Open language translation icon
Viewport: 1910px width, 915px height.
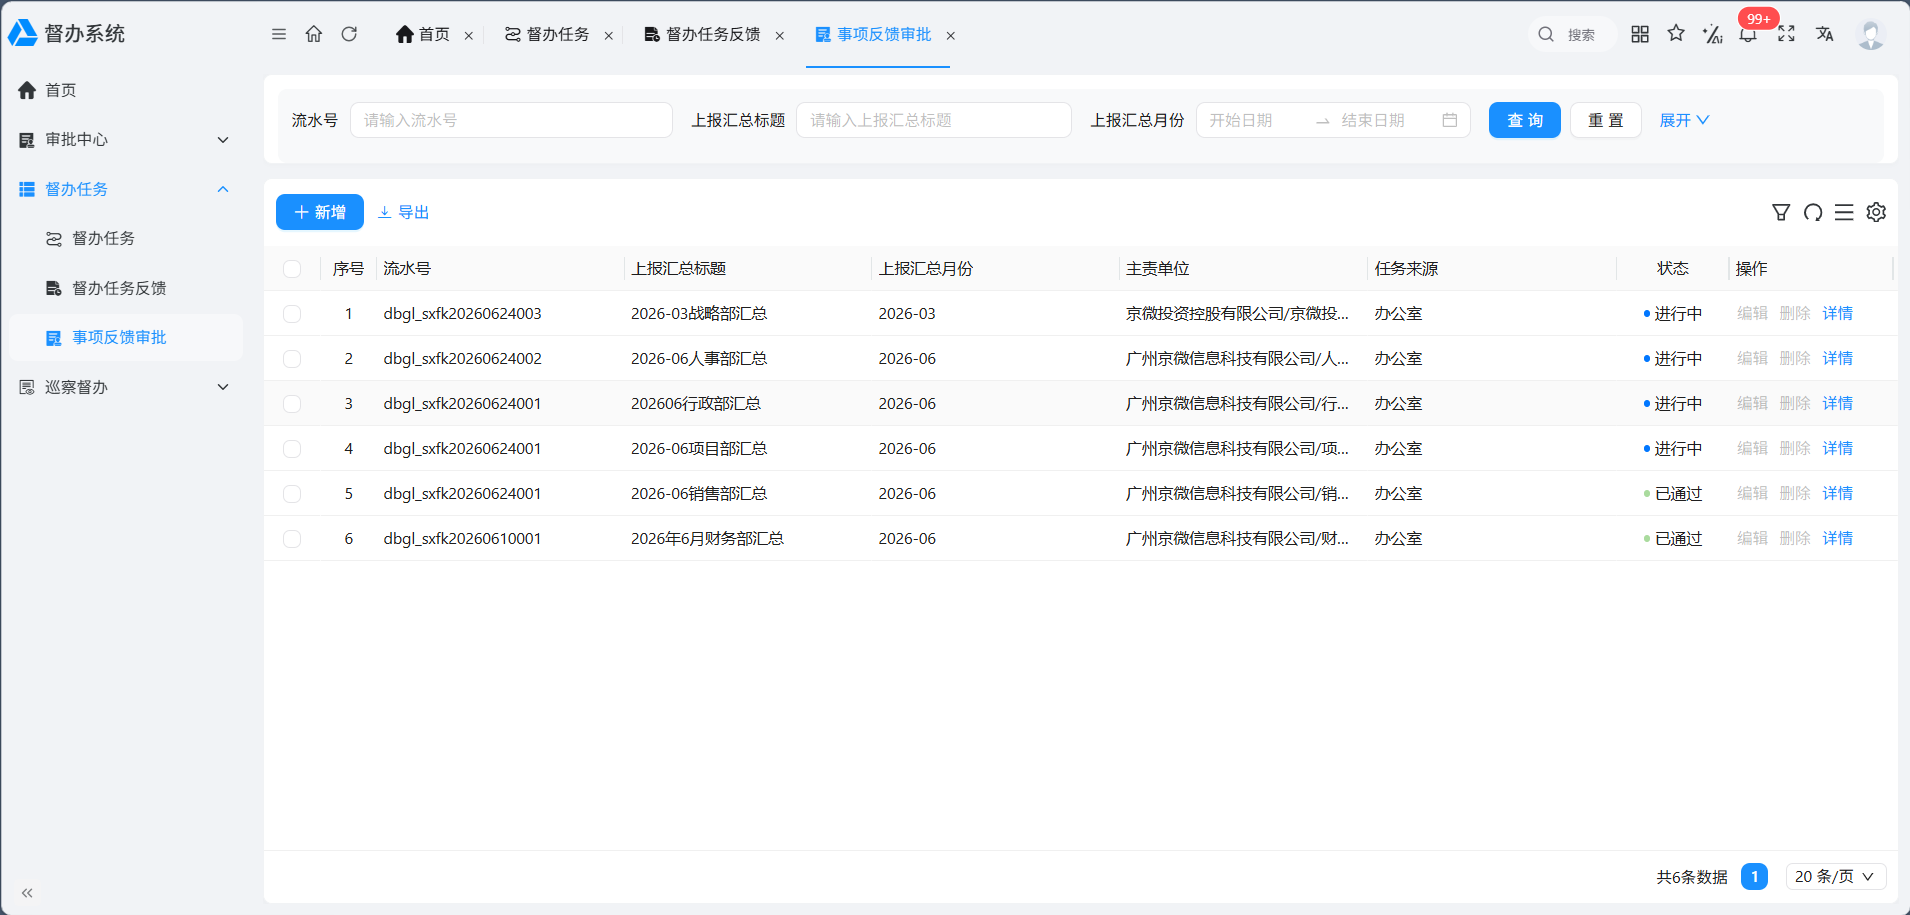pyautogui.click(x=1825, y=34)
